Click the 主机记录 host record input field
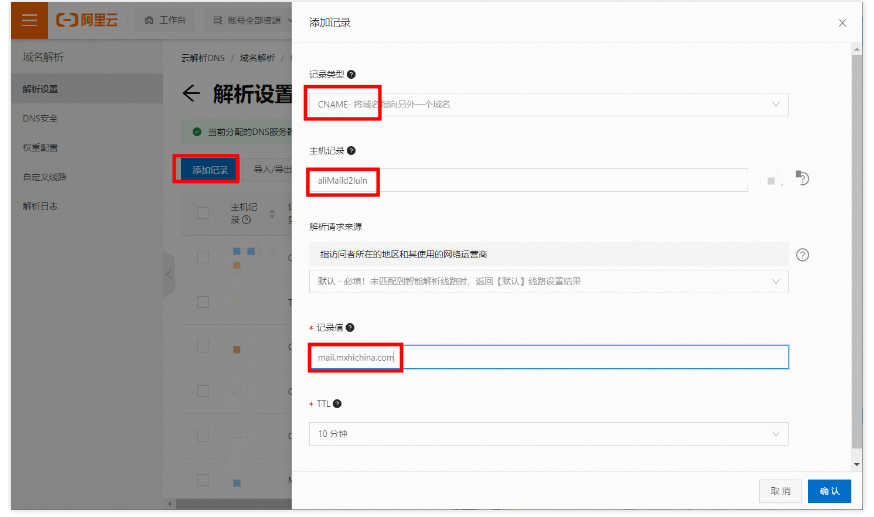The height and width of the screenshot is (517, 874). [528, 181]
